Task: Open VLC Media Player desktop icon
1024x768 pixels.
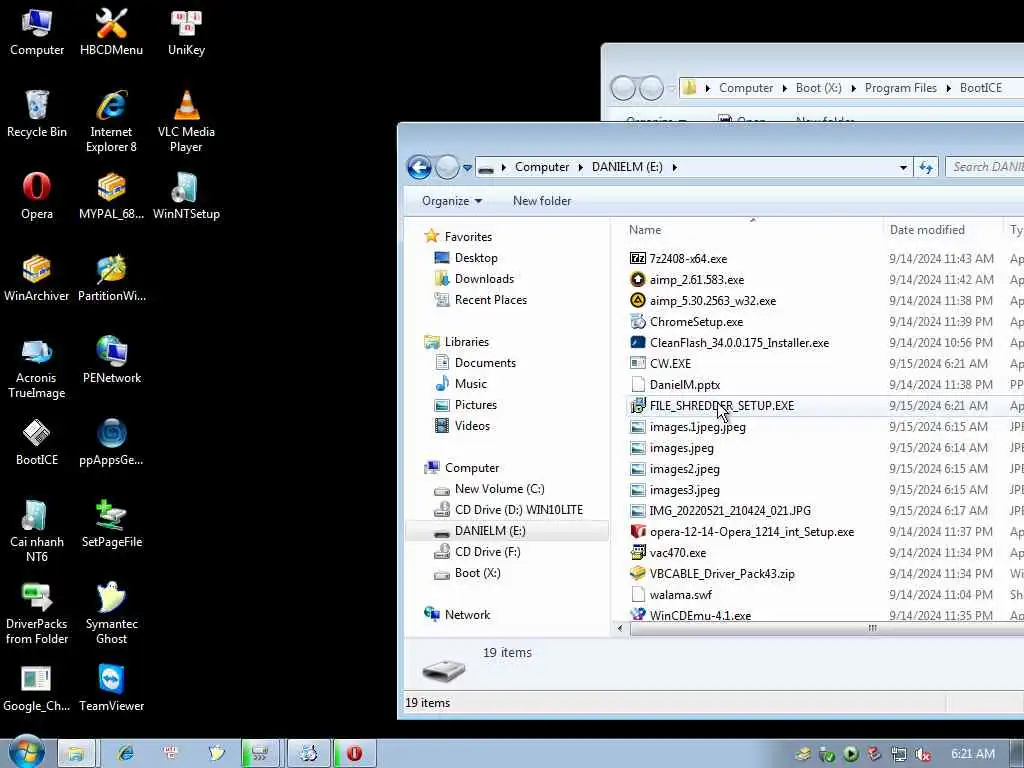Action: tap(186, 122)
